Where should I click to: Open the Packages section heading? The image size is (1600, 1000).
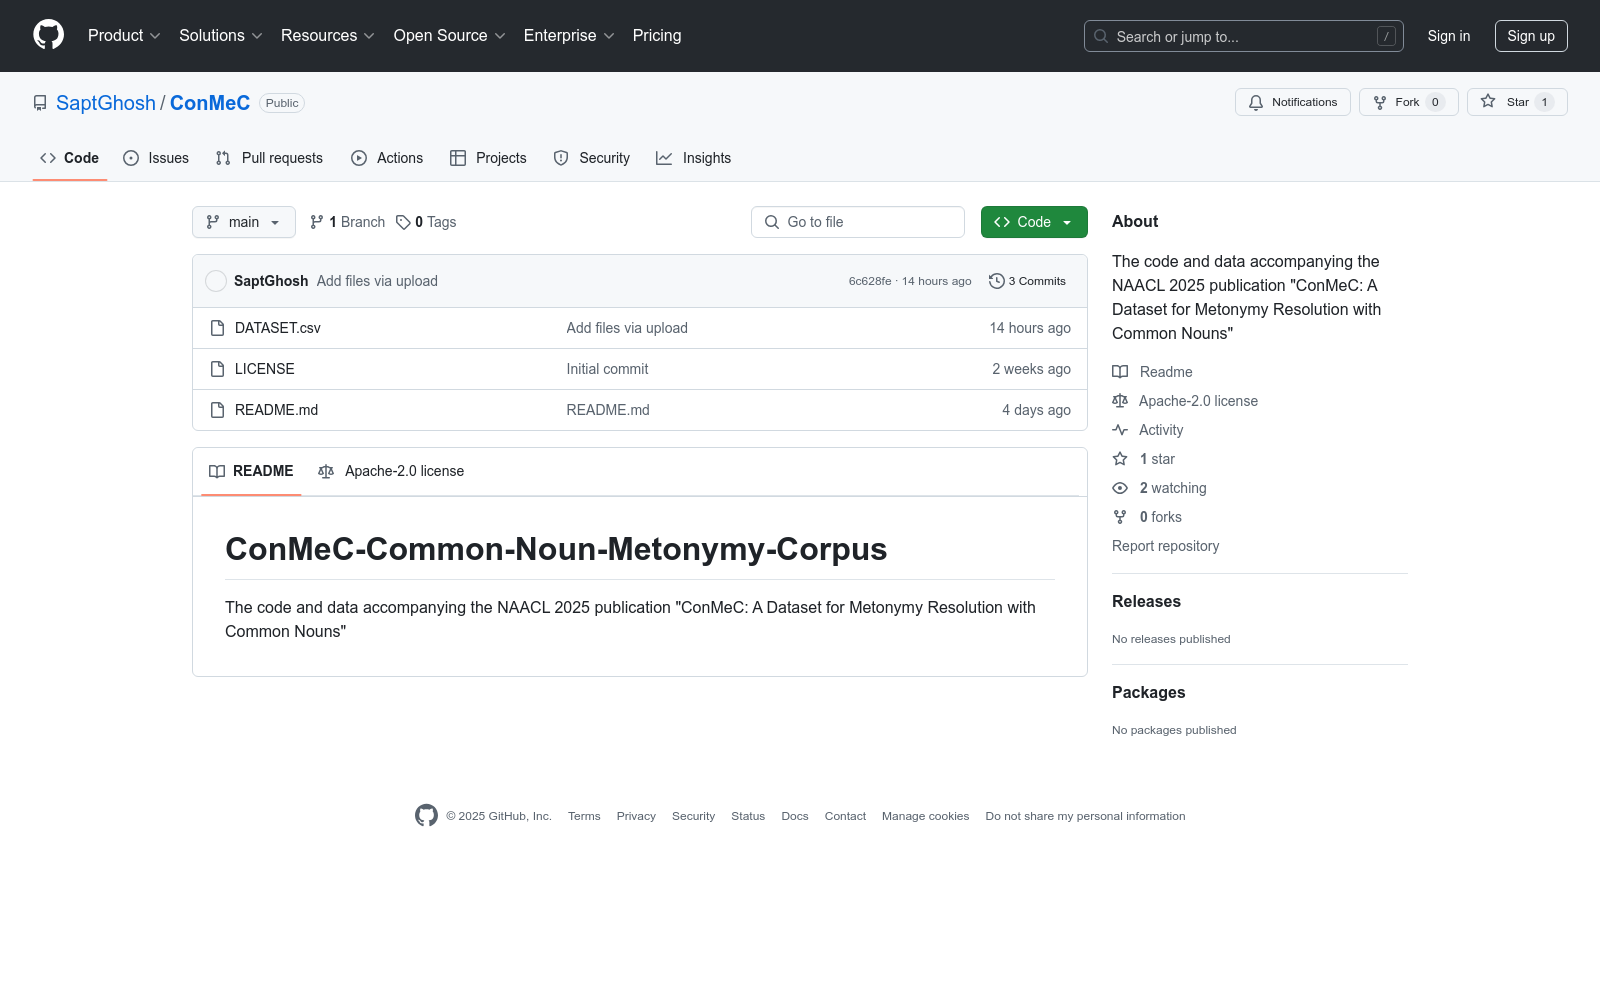coord(1148,692)
